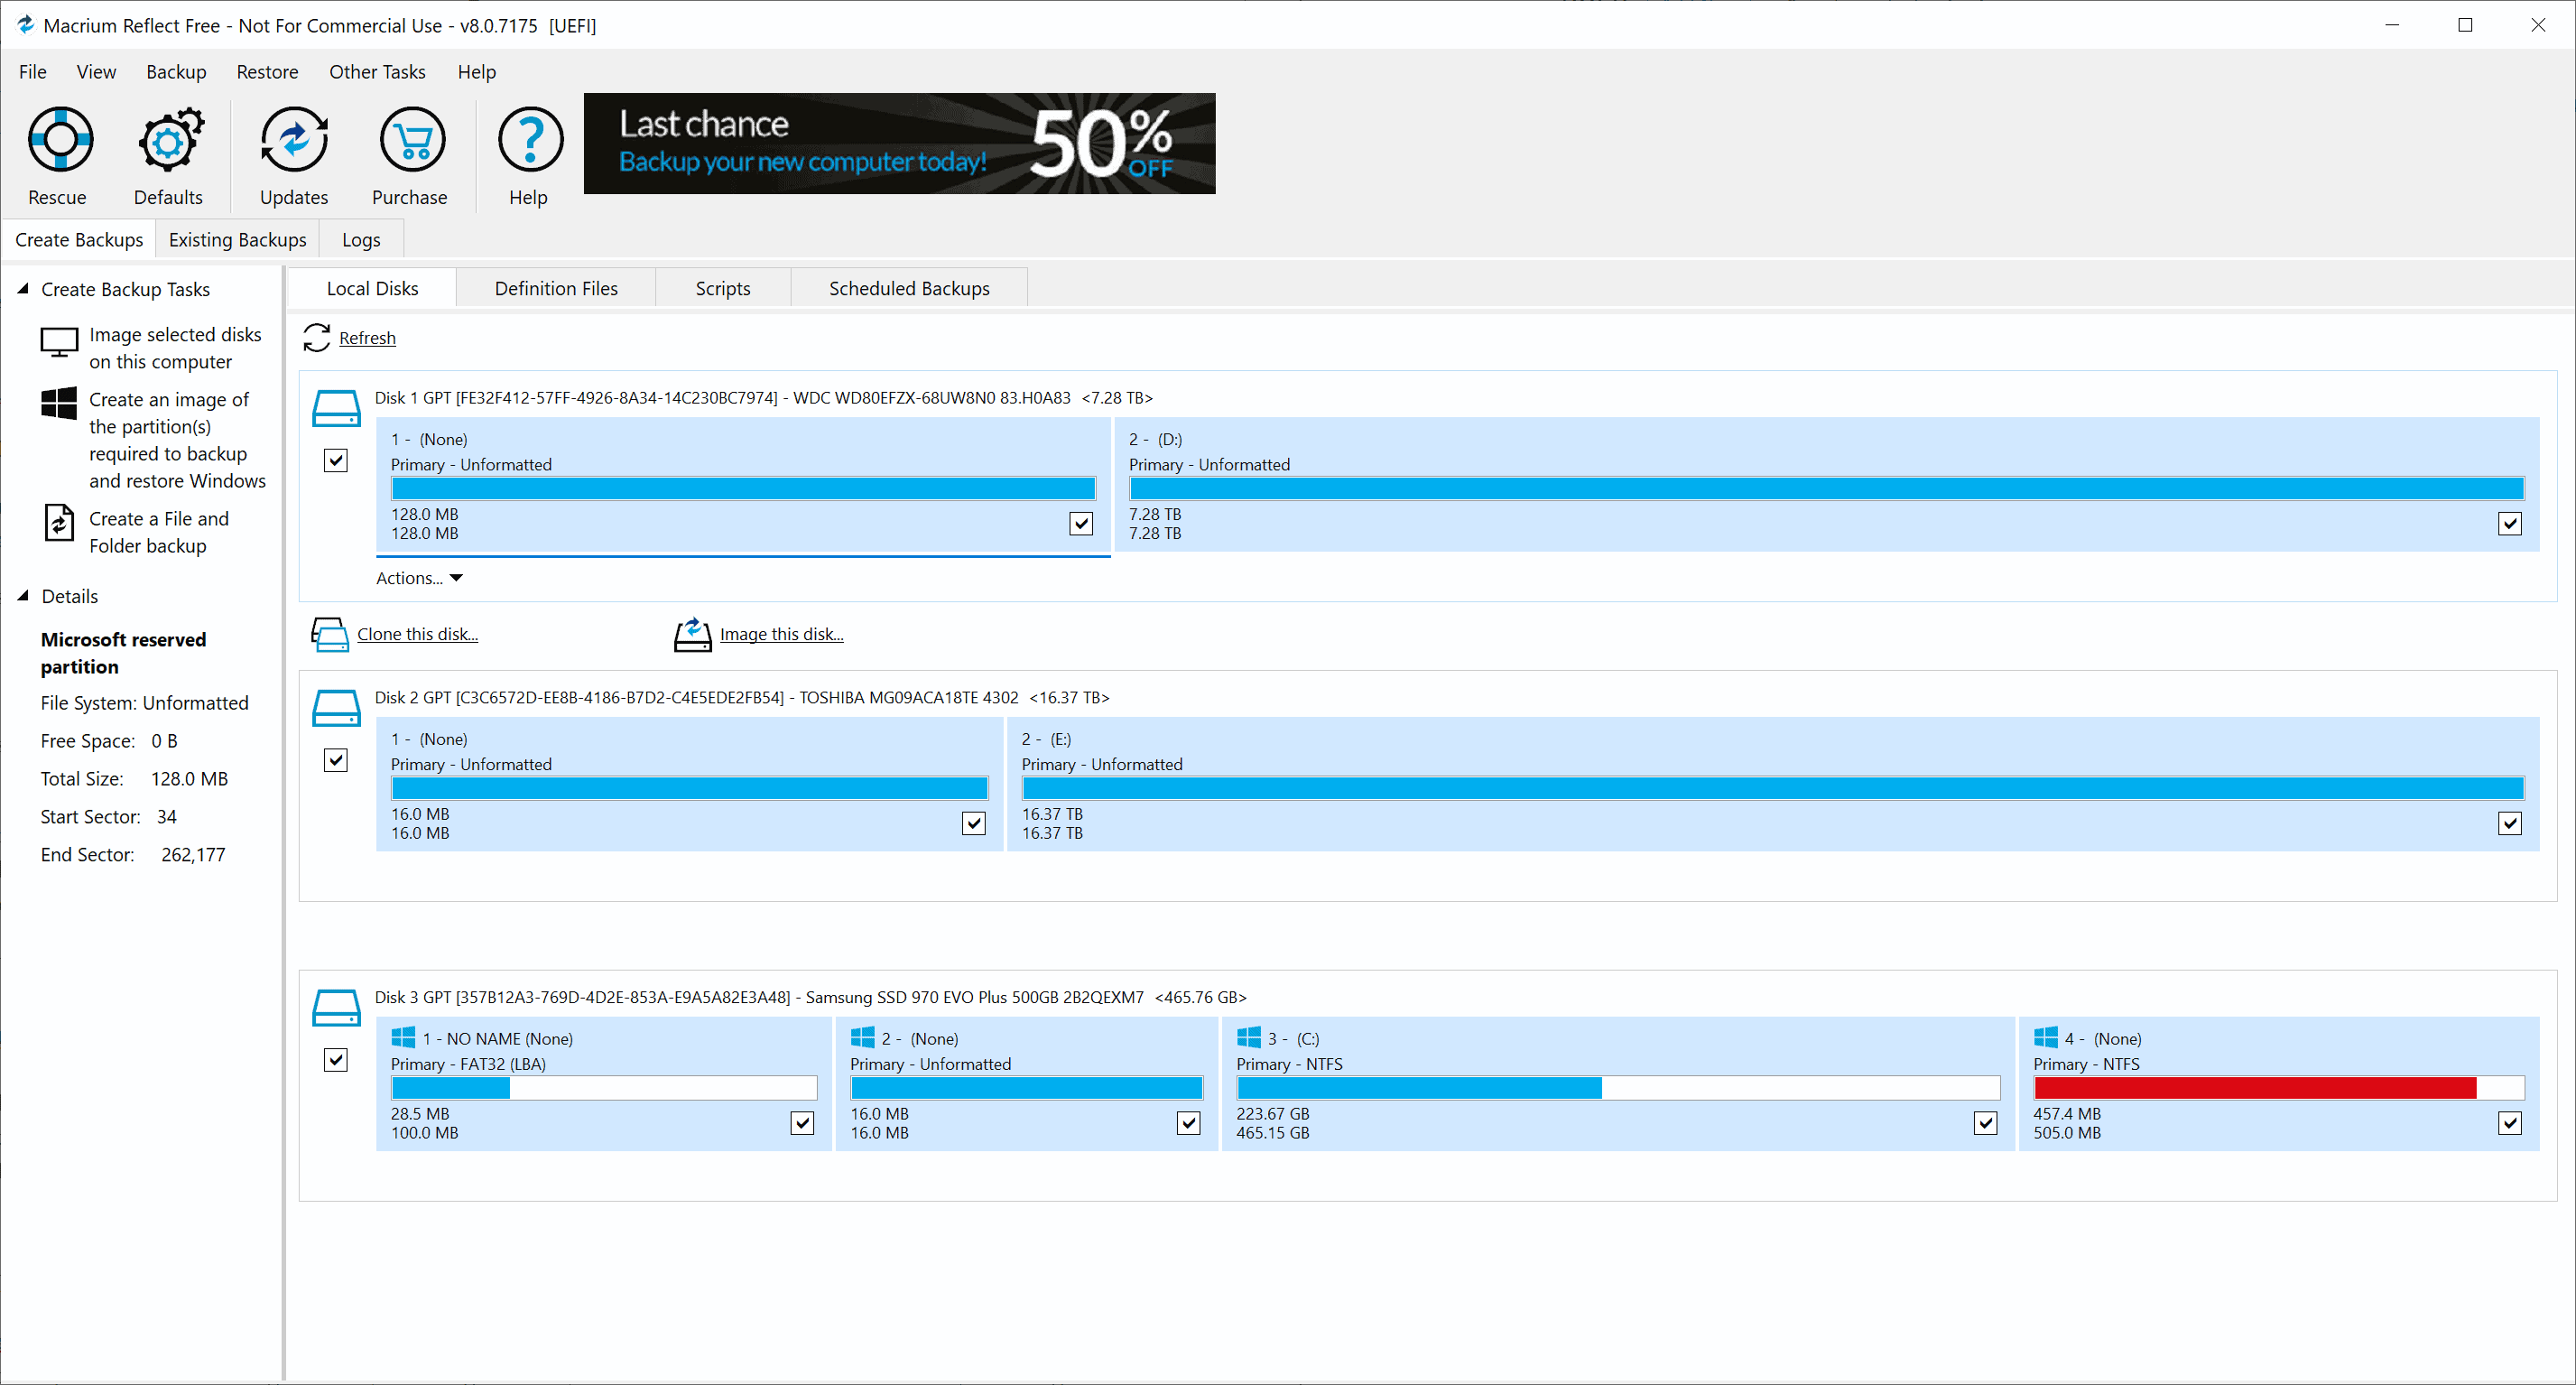Select the Disk 3 C: partition bar slider
2576x1385 pixels.
[1602, 1088]
